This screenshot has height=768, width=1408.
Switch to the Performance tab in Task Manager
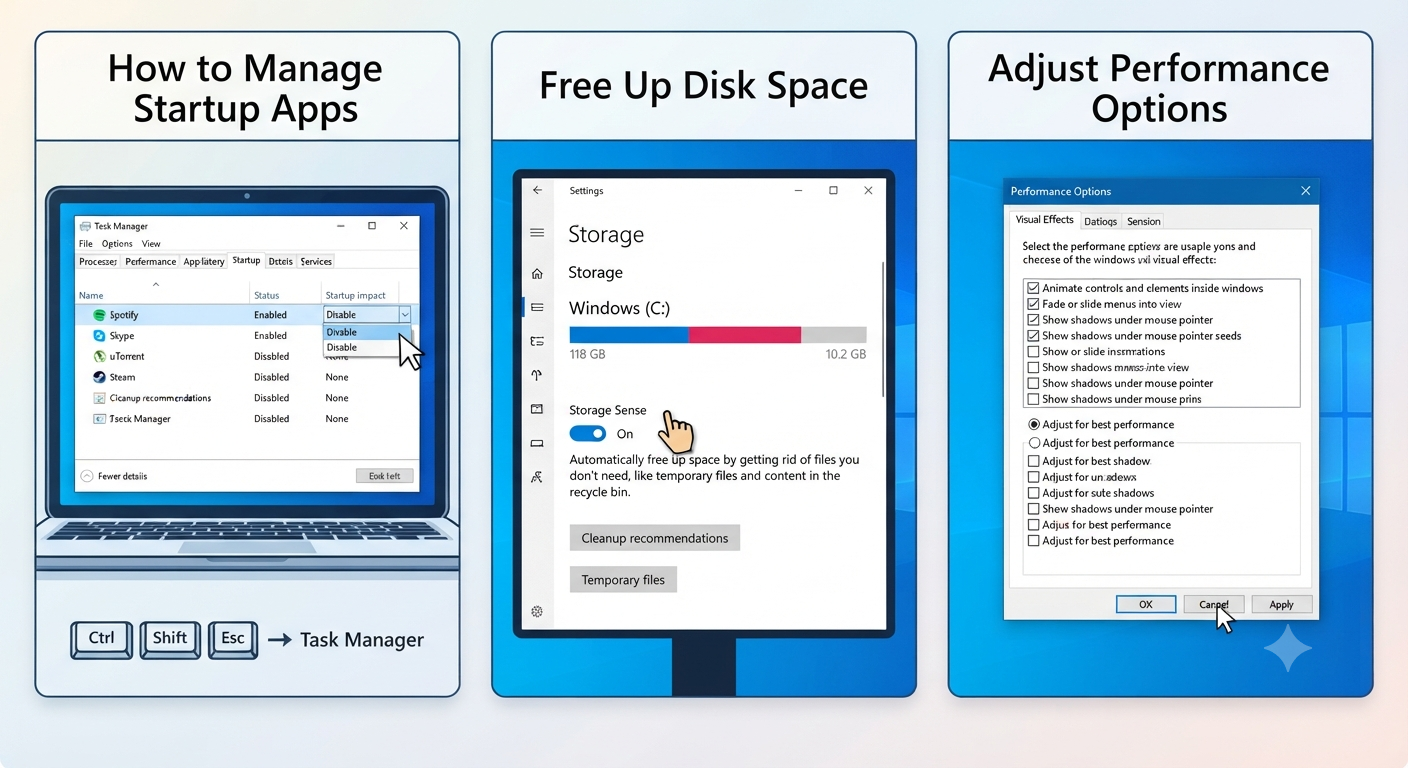tap(151, 262)
